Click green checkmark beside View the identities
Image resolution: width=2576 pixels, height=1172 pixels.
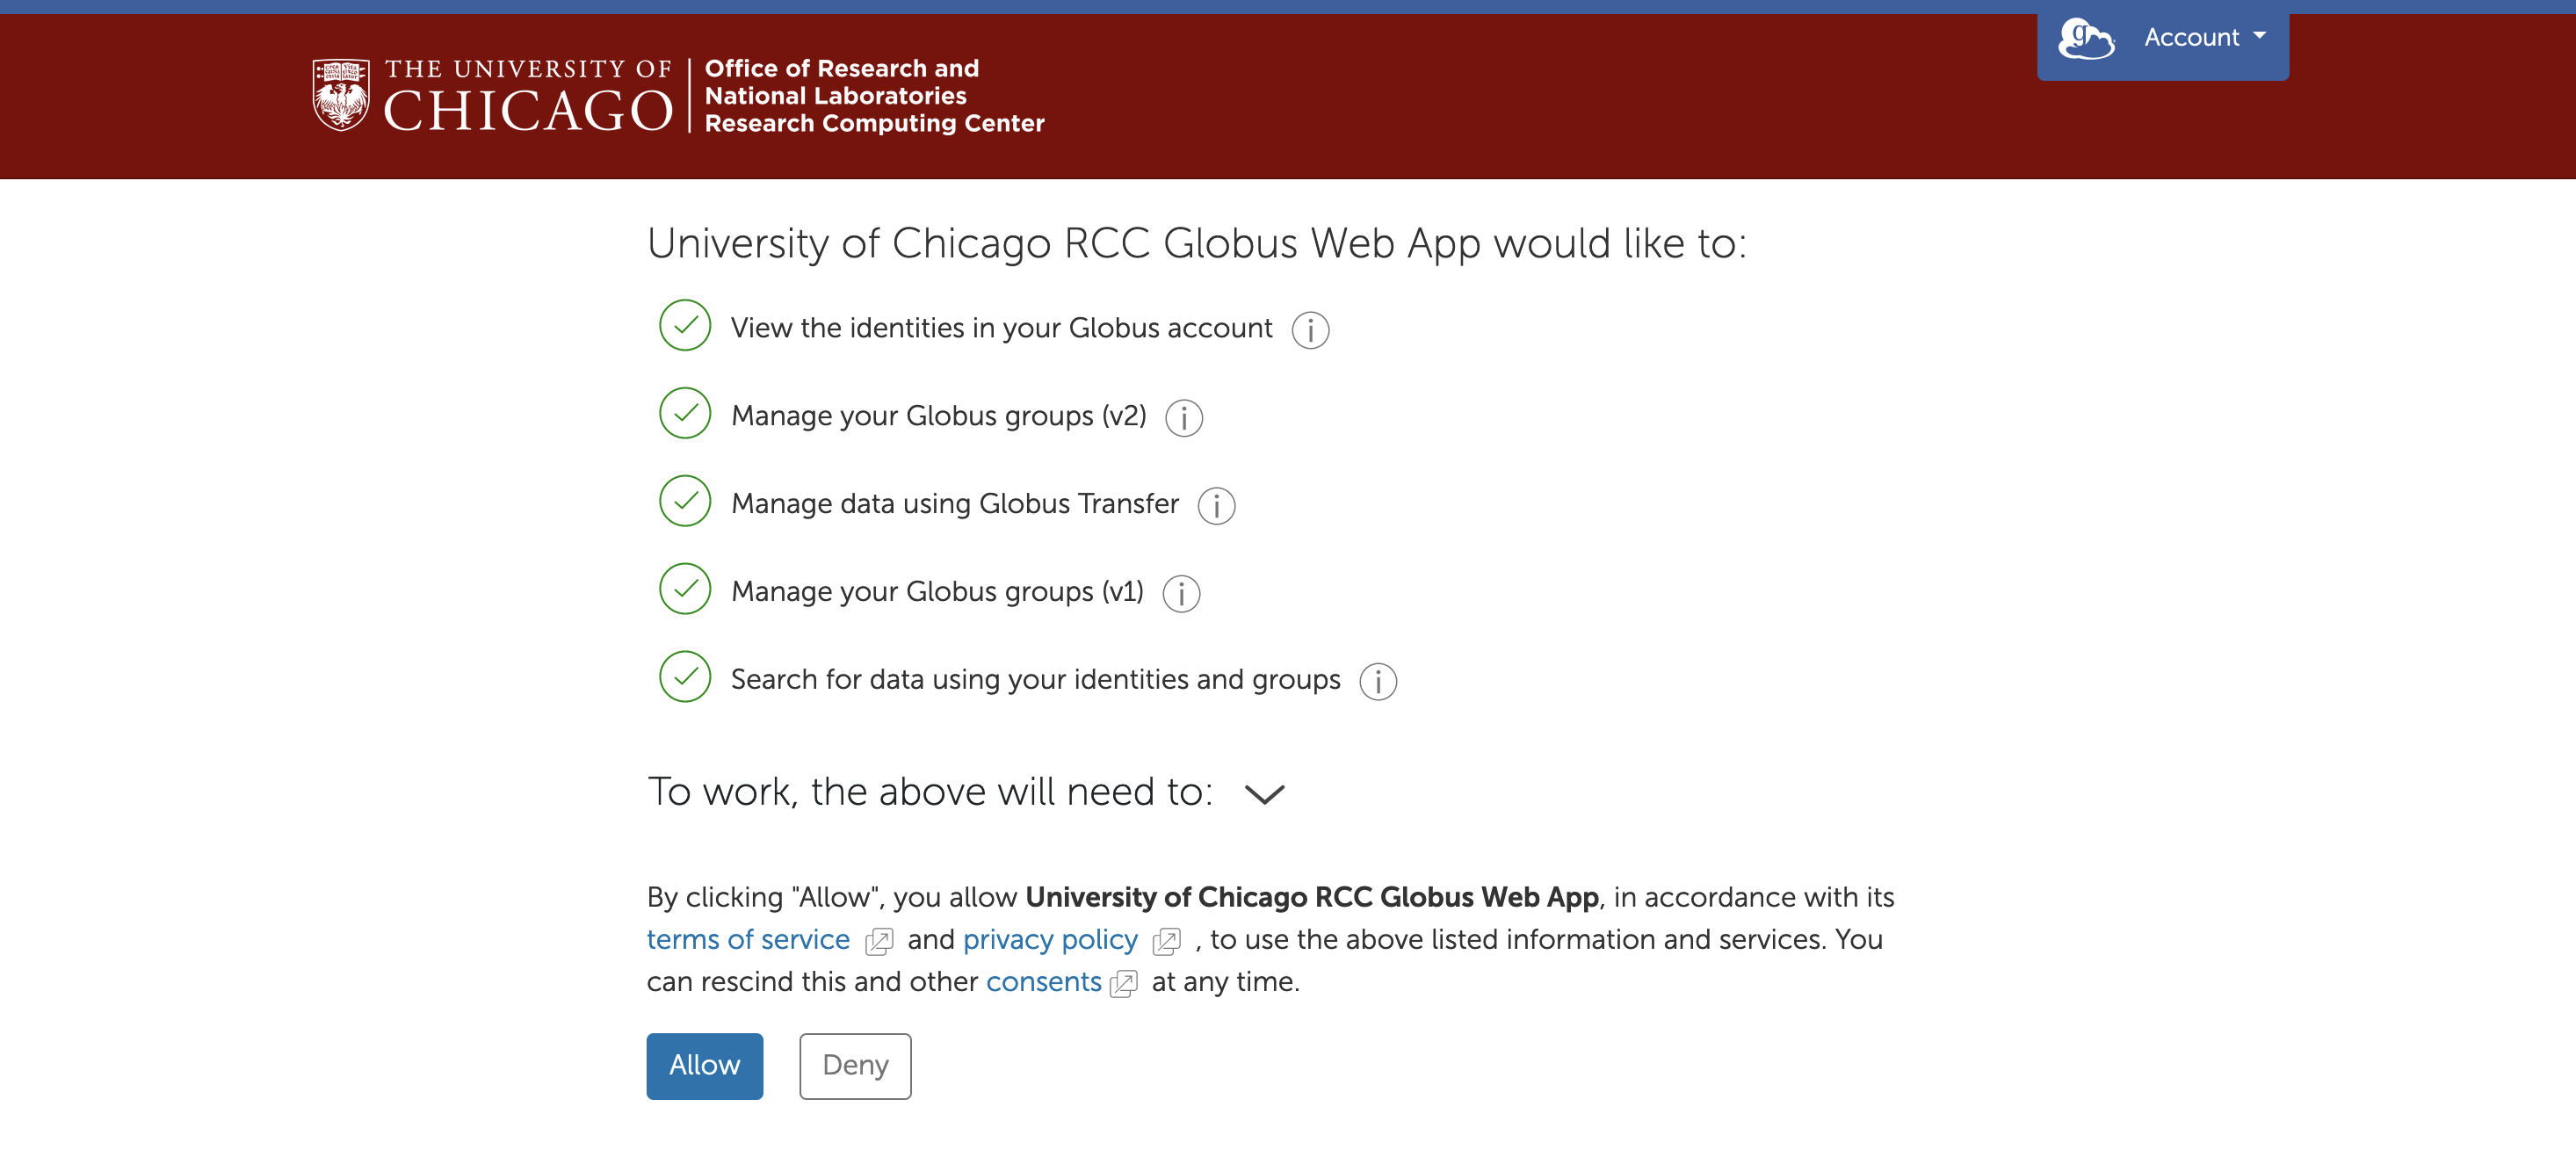pos(685,325)
